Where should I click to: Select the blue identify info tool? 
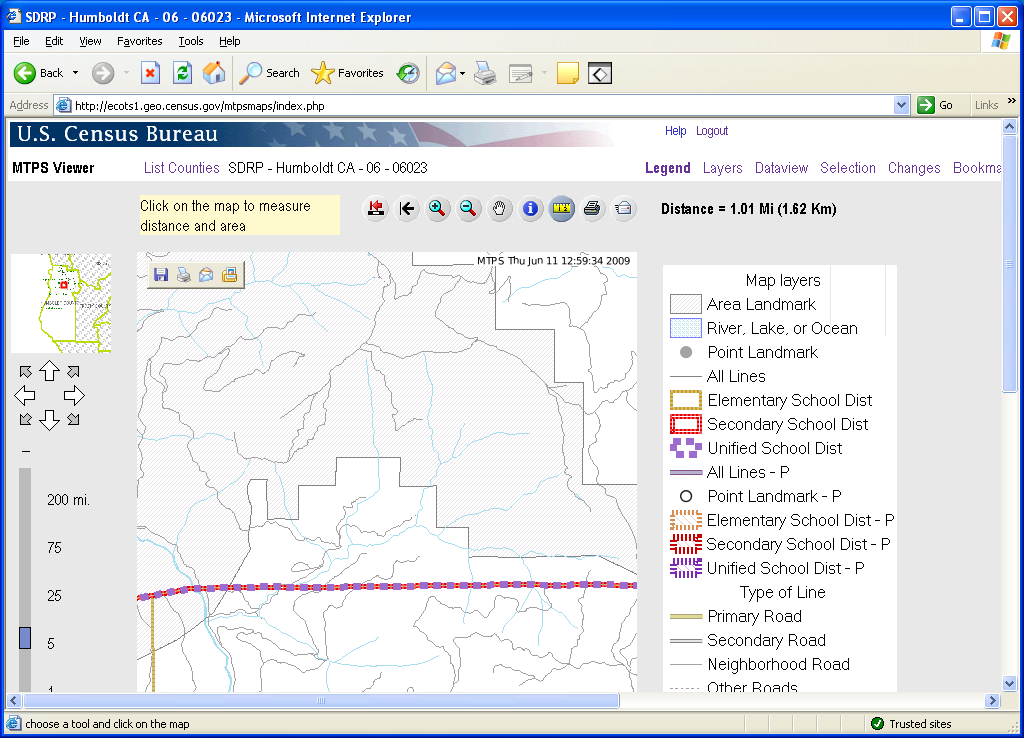[x=531, y=208]
